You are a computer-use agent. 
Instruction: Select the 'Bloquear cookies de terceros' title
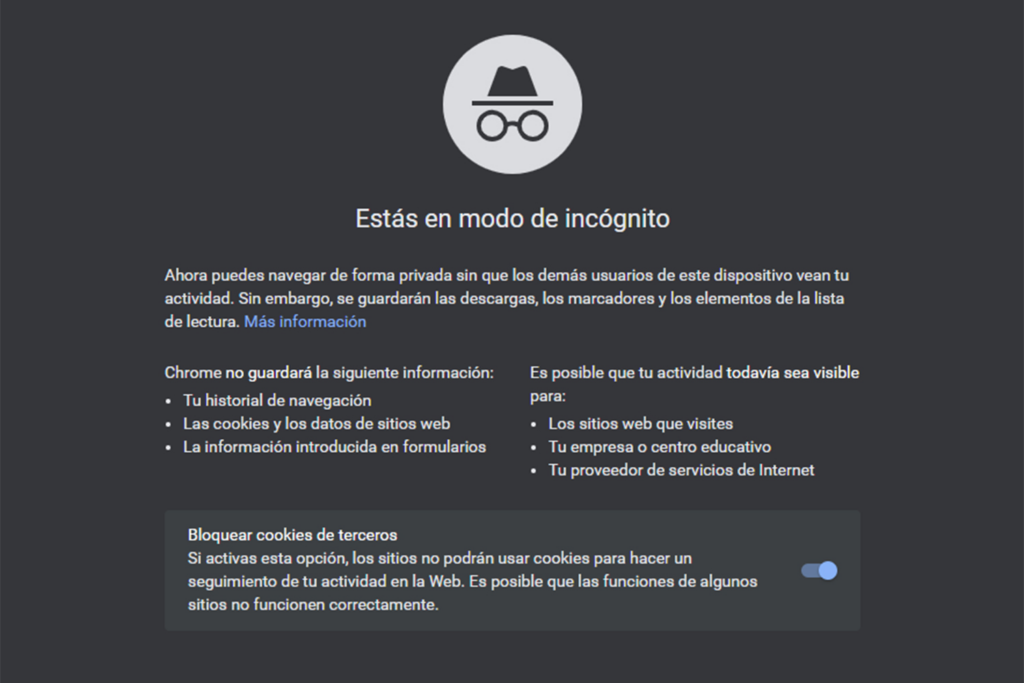pos(292,535)
